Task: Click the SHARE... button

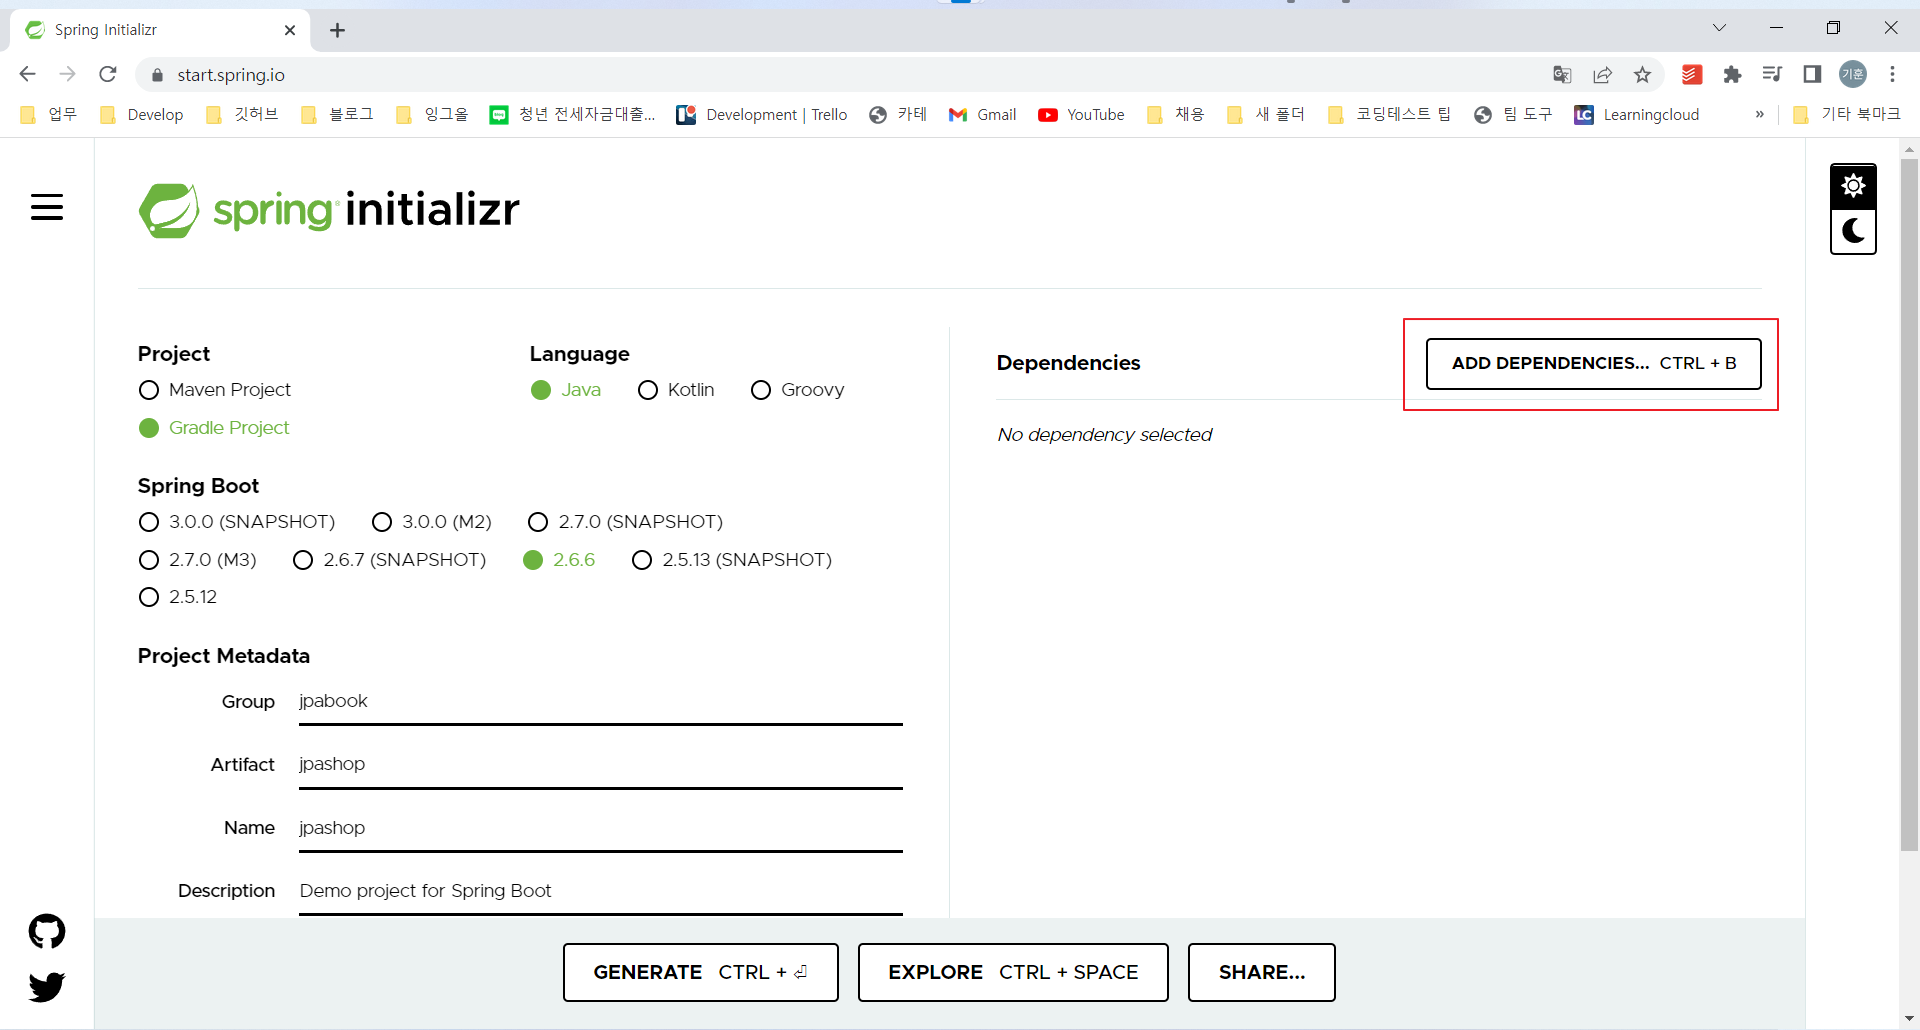Action: point(1262,972)
